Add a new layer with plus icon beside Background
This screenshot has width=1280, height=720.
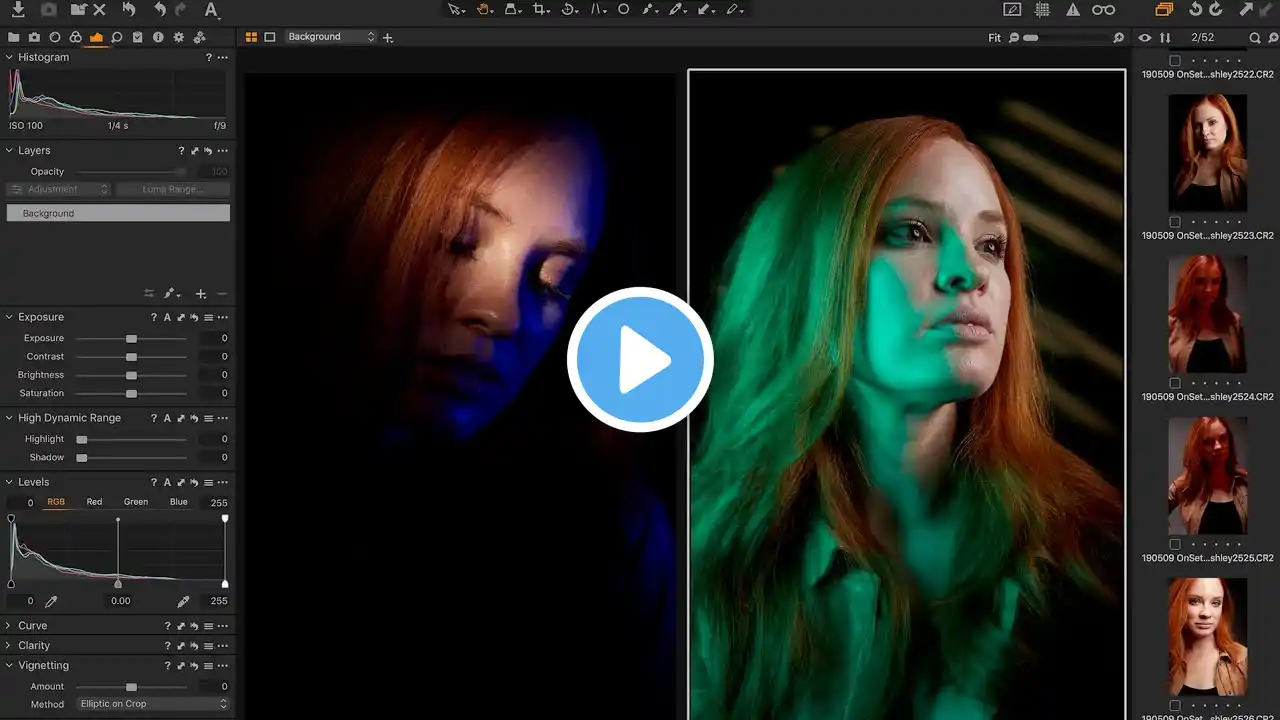[x=388, y=38]
